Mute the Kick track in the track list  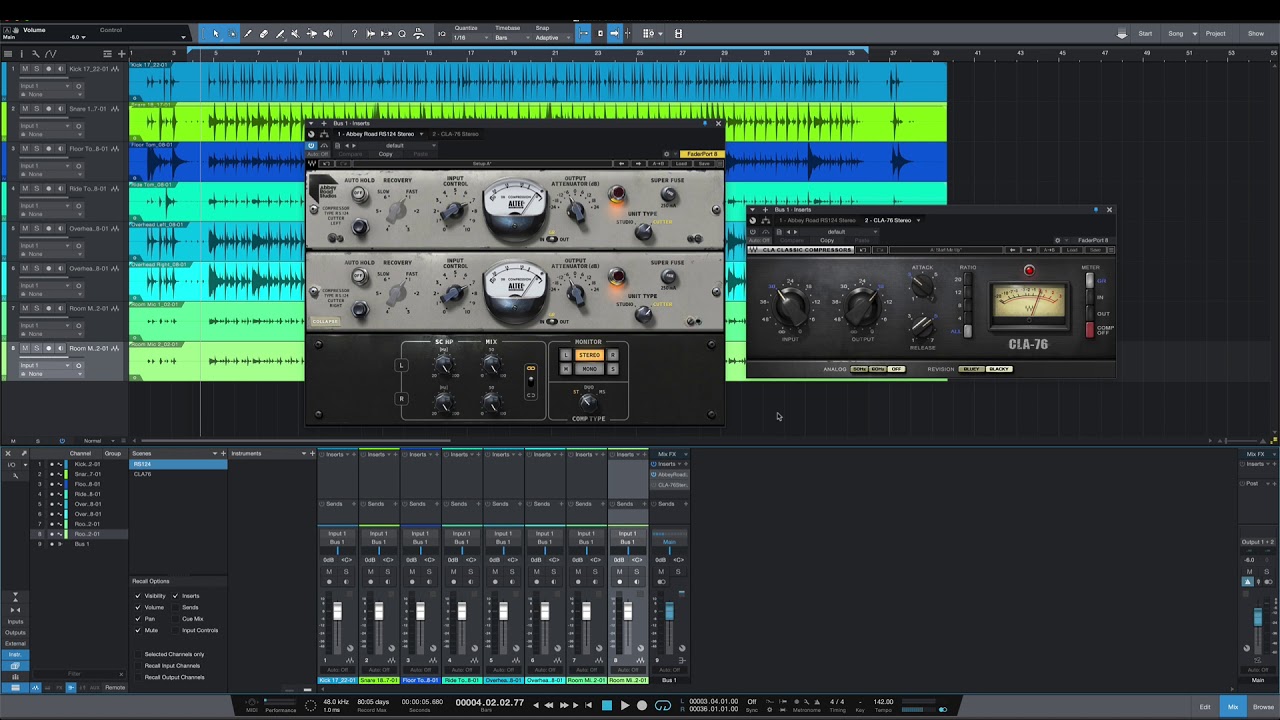pyautogui.click(x=25, y=68)
